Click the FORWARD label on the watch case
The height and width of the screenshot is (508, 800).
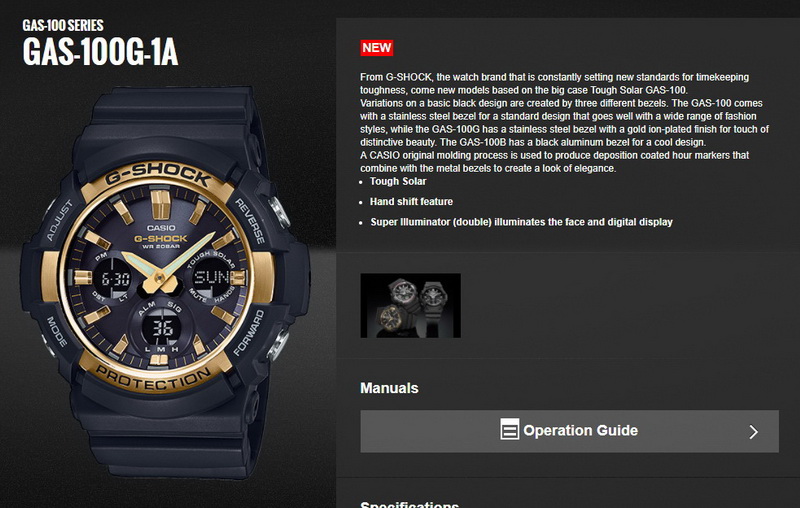pos(249,333)
